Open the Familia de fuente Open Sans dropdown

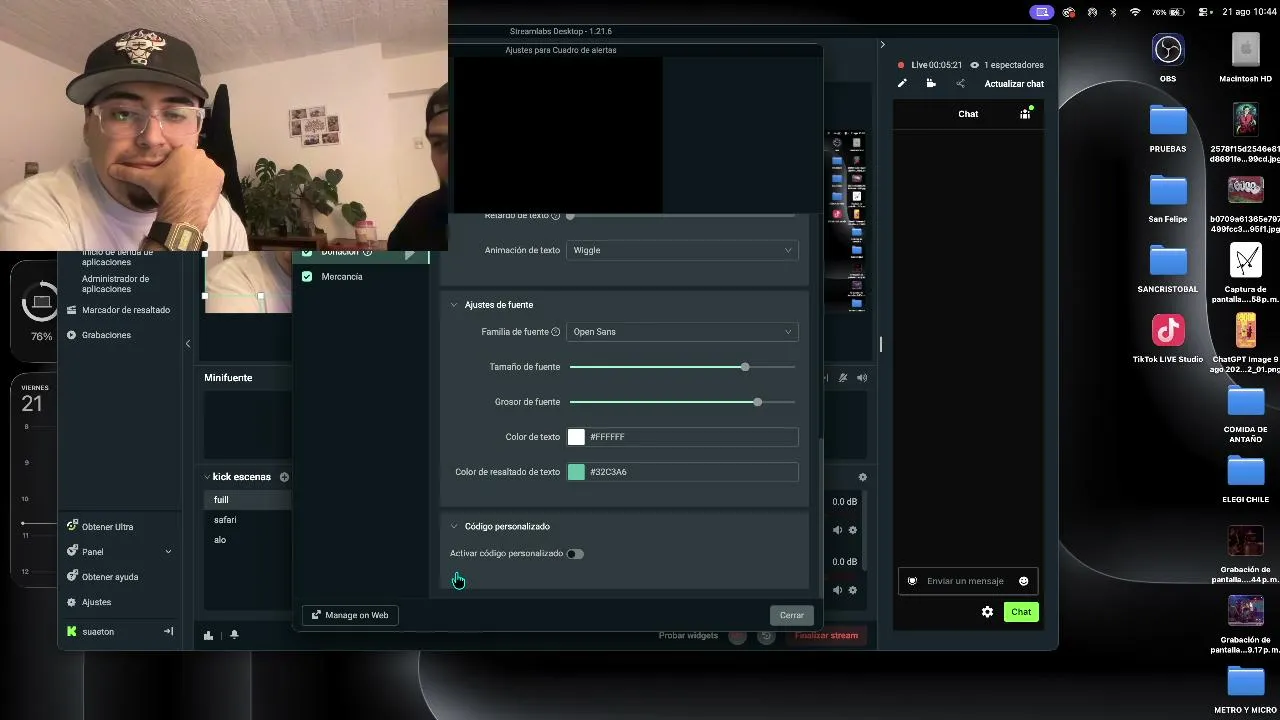pyautogui.click(x=682, y=332)
